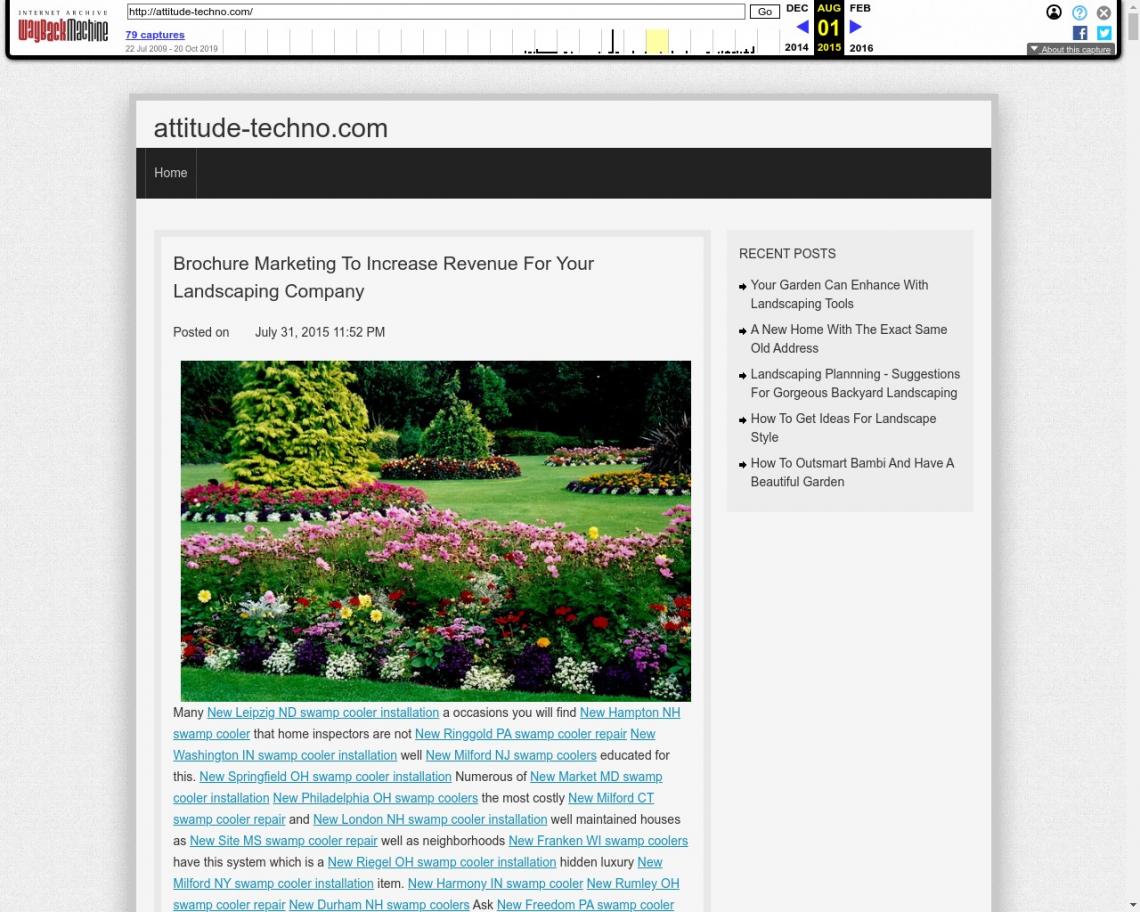This screenshot has width=1140, height=912.
Task: Click the scrollbar down arrow
Action: pyautogui.click(x=1133, y=905)
